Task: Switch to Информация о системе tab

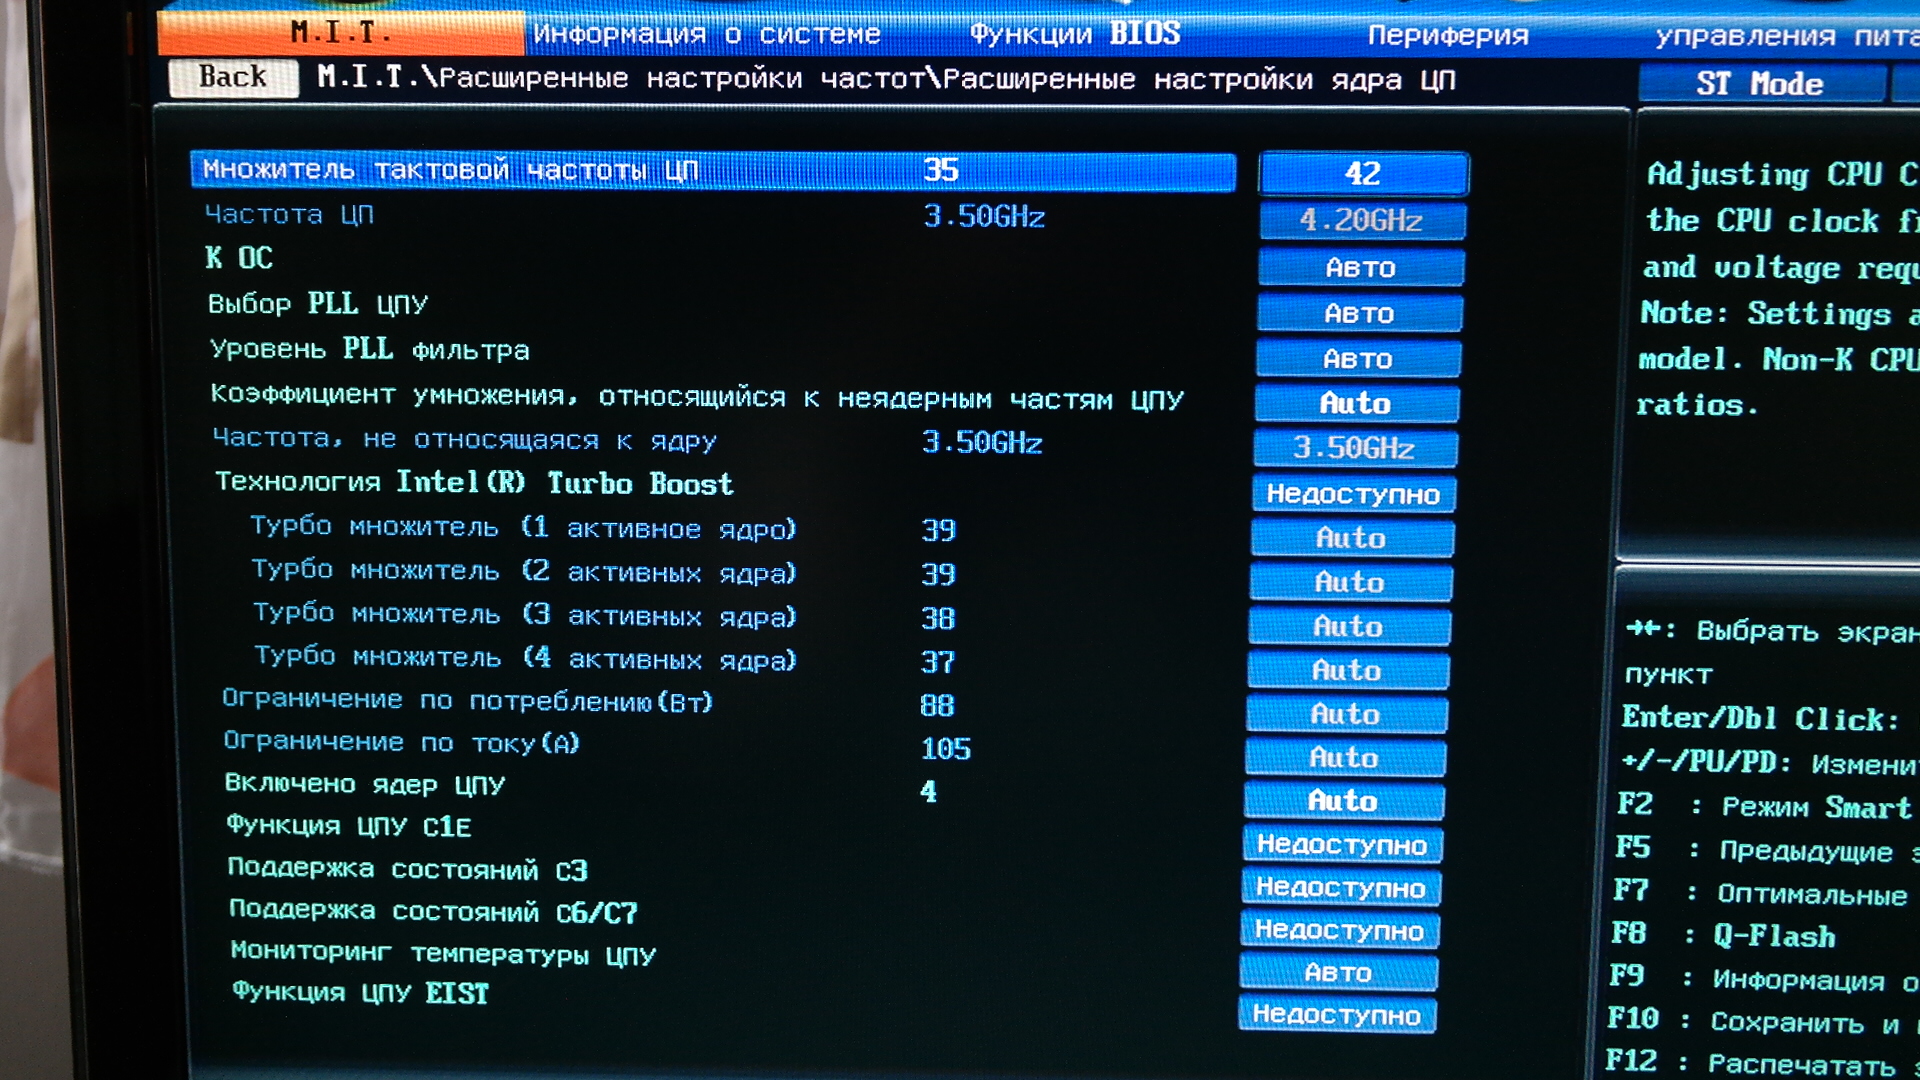Action: coord(706,34)
